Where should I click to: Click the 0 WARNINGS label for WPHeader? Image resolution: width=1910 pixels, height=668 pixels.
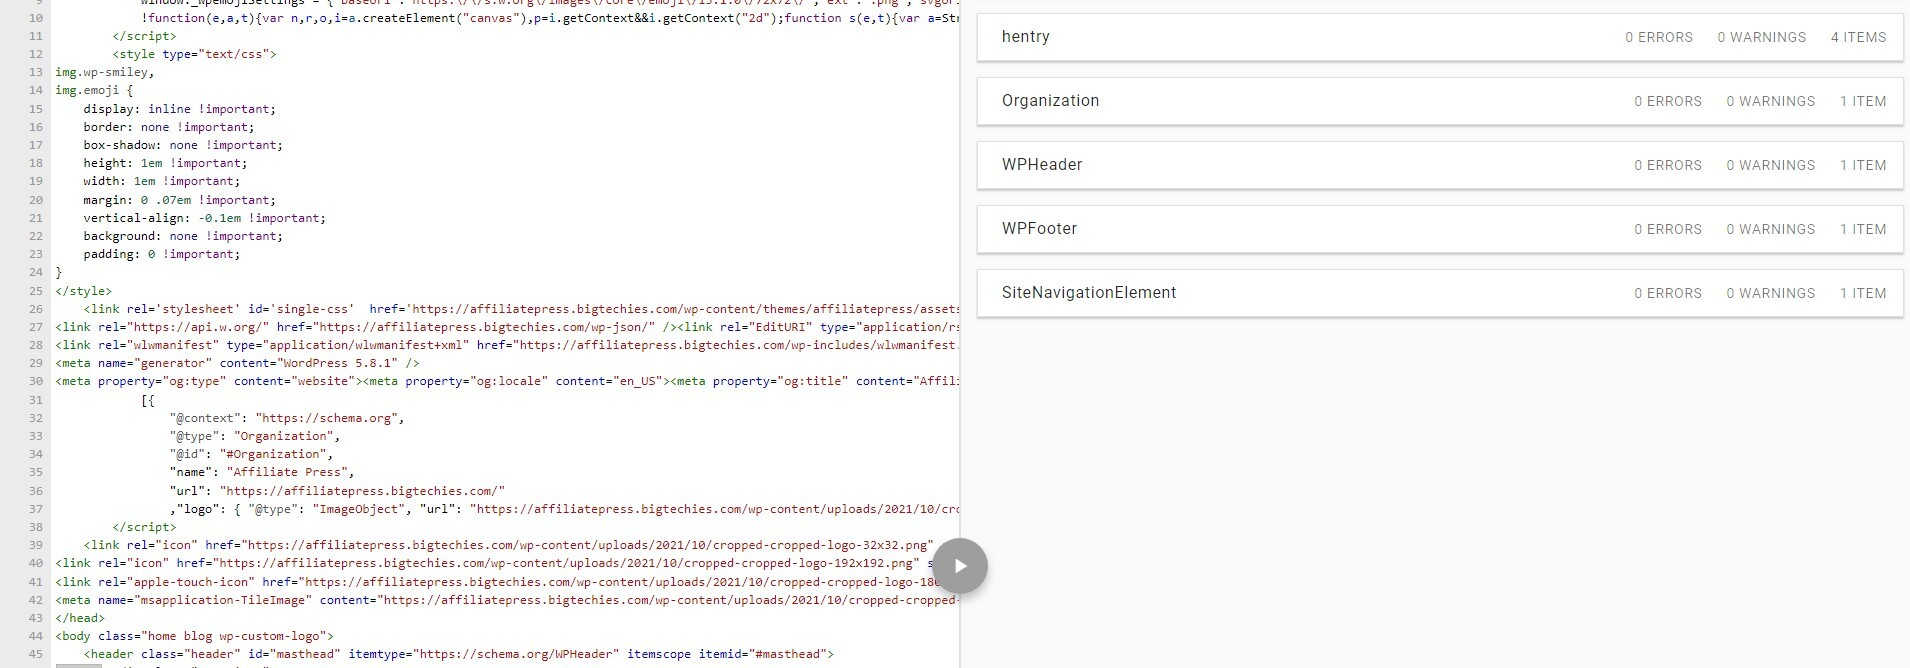pos(1770,165)
